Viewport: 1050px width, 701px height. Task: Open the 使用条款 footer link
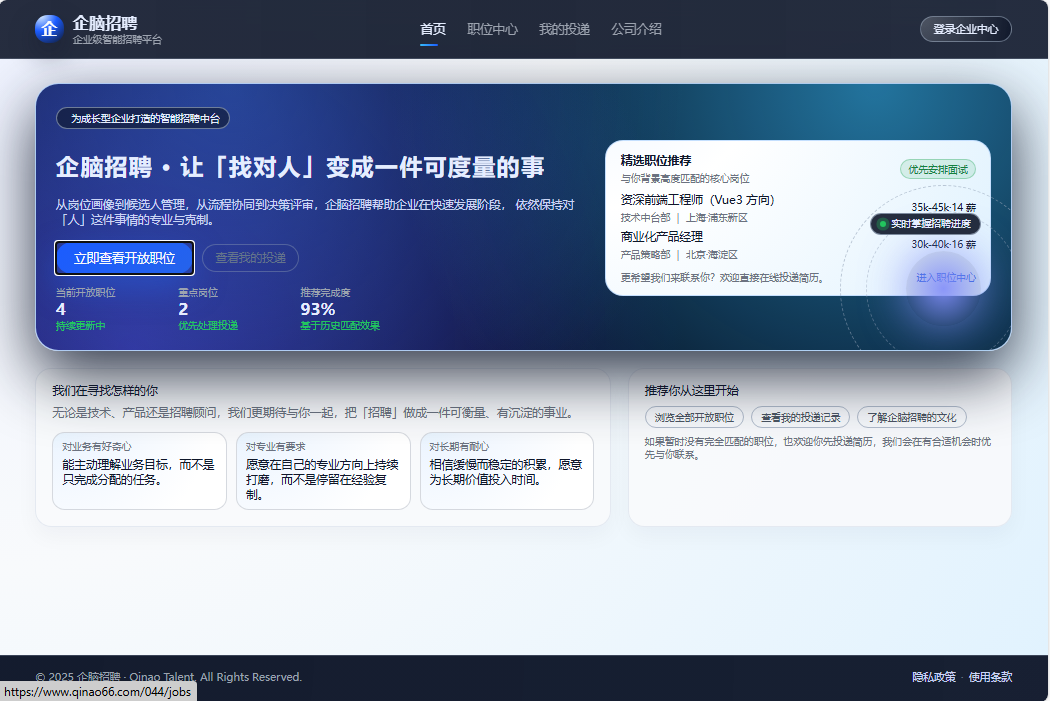(x=990, y=677)
